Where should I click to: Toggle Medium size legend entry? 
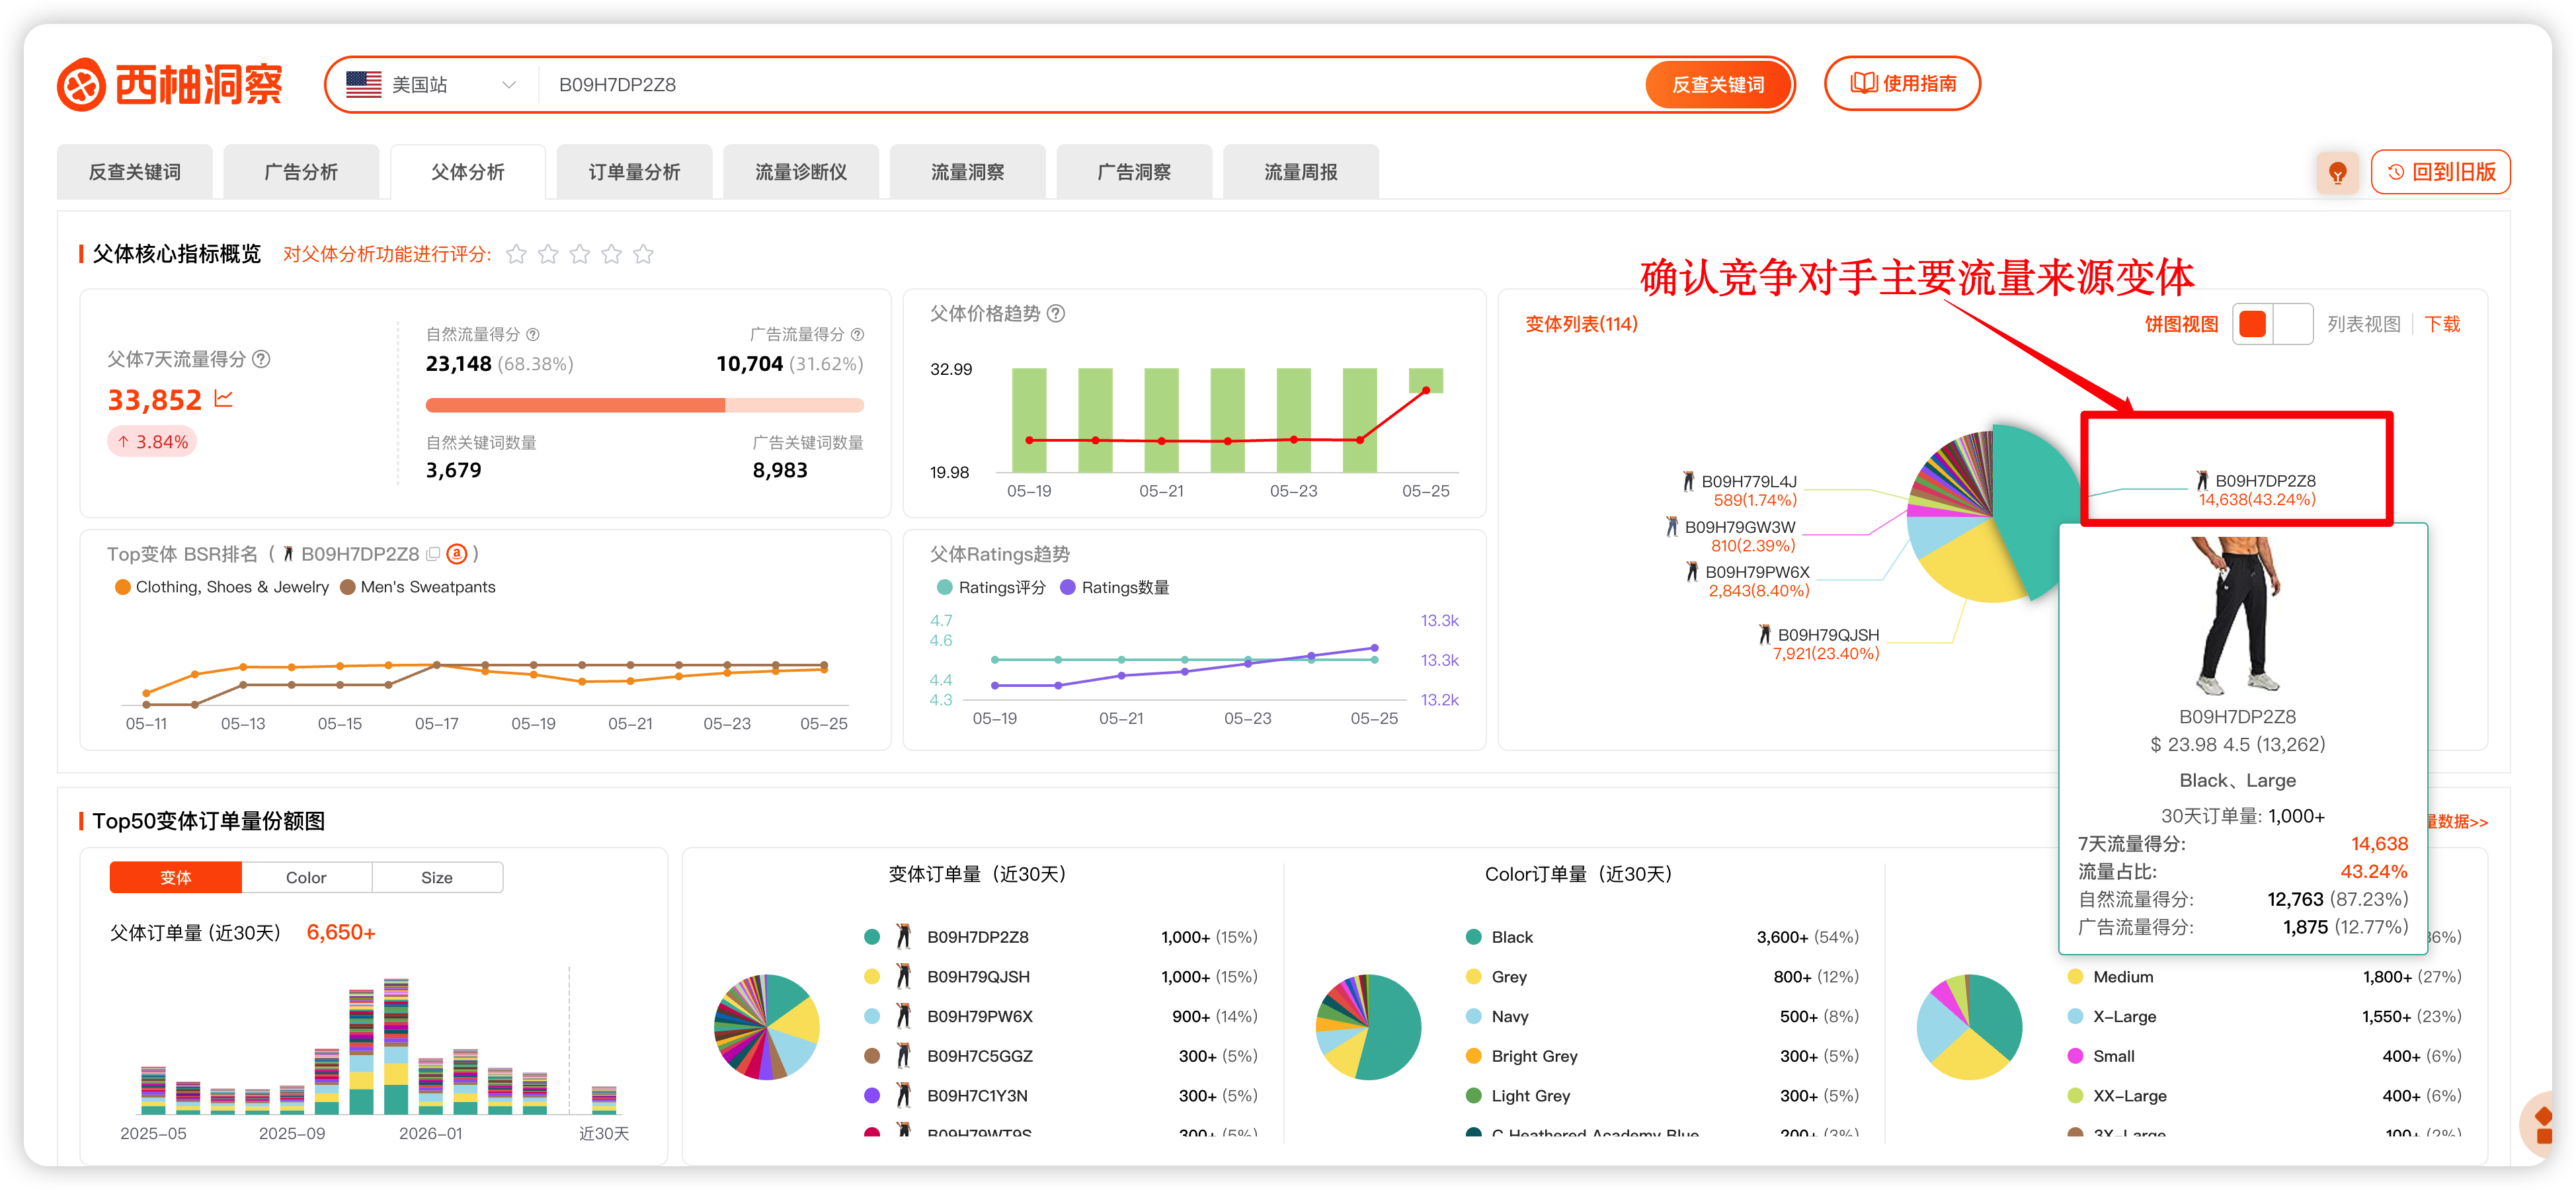coord(2110,977)
